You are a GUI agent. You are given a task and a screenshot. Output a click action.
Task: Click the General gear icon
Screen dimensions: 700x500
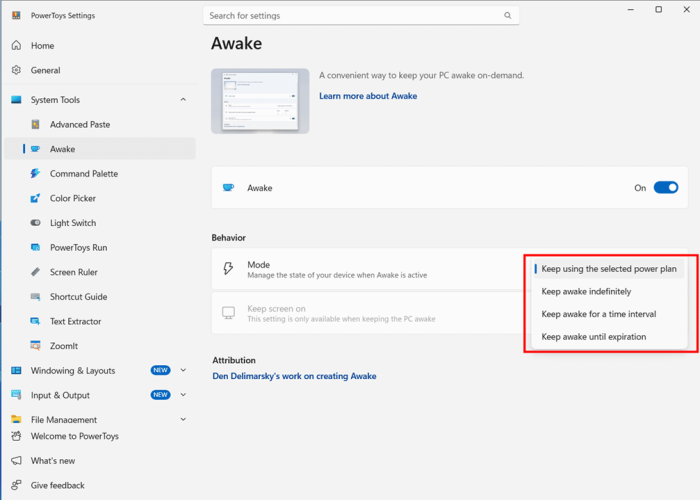(17, 70)
